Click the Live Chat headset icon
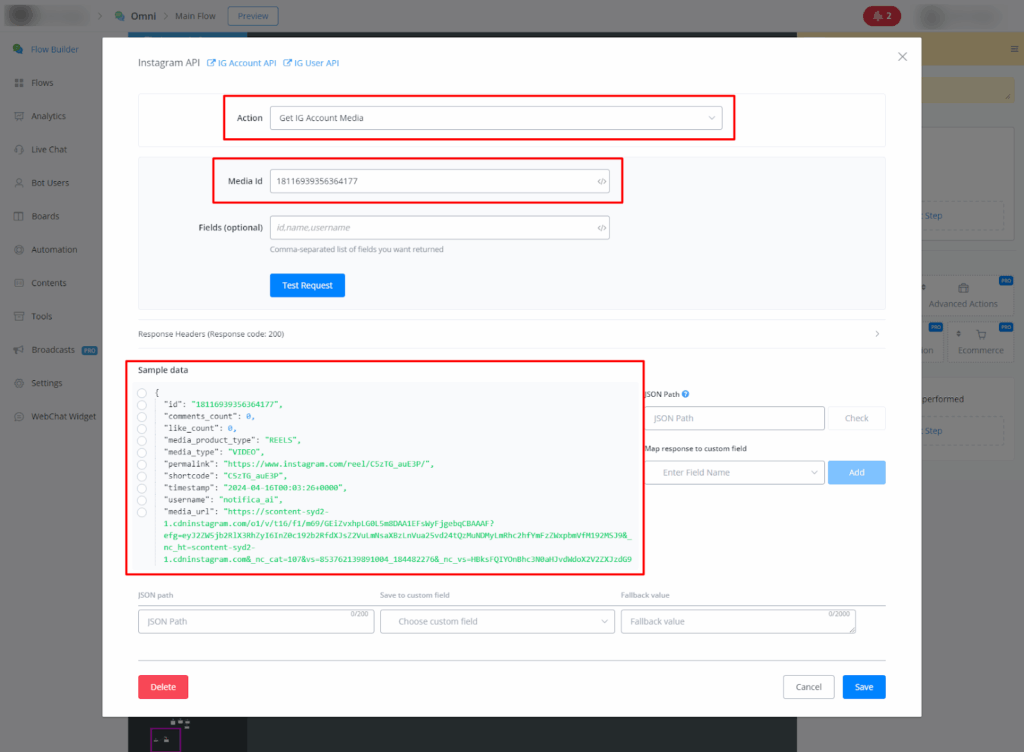This screenshot has width=1024, height=752. pyautogui.click(x=19, y=149)
